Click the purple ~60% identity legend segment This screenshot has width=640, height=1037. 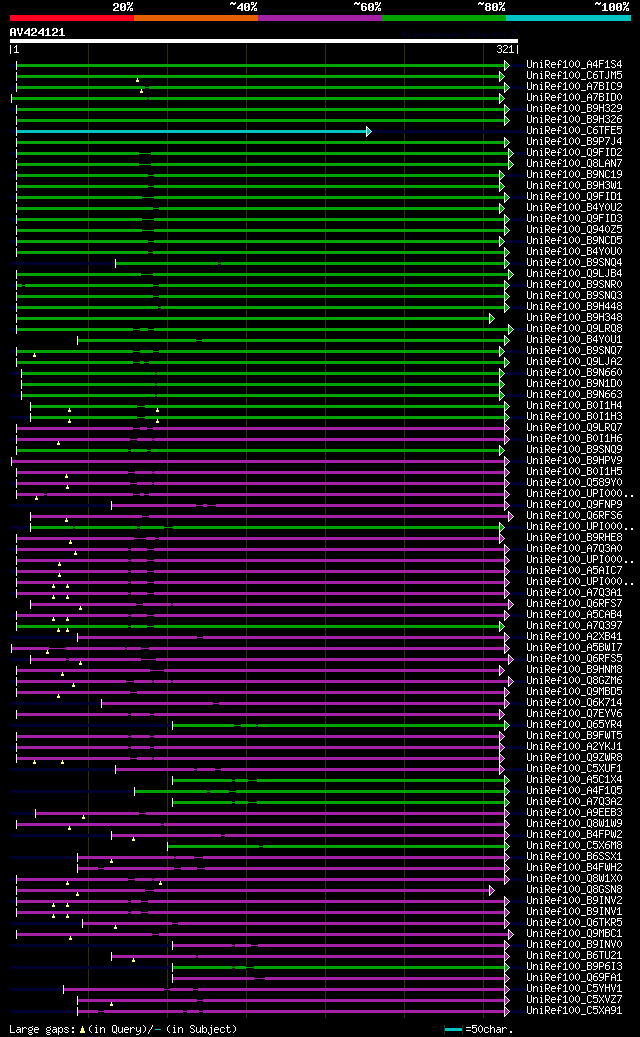tap(320, 18)
